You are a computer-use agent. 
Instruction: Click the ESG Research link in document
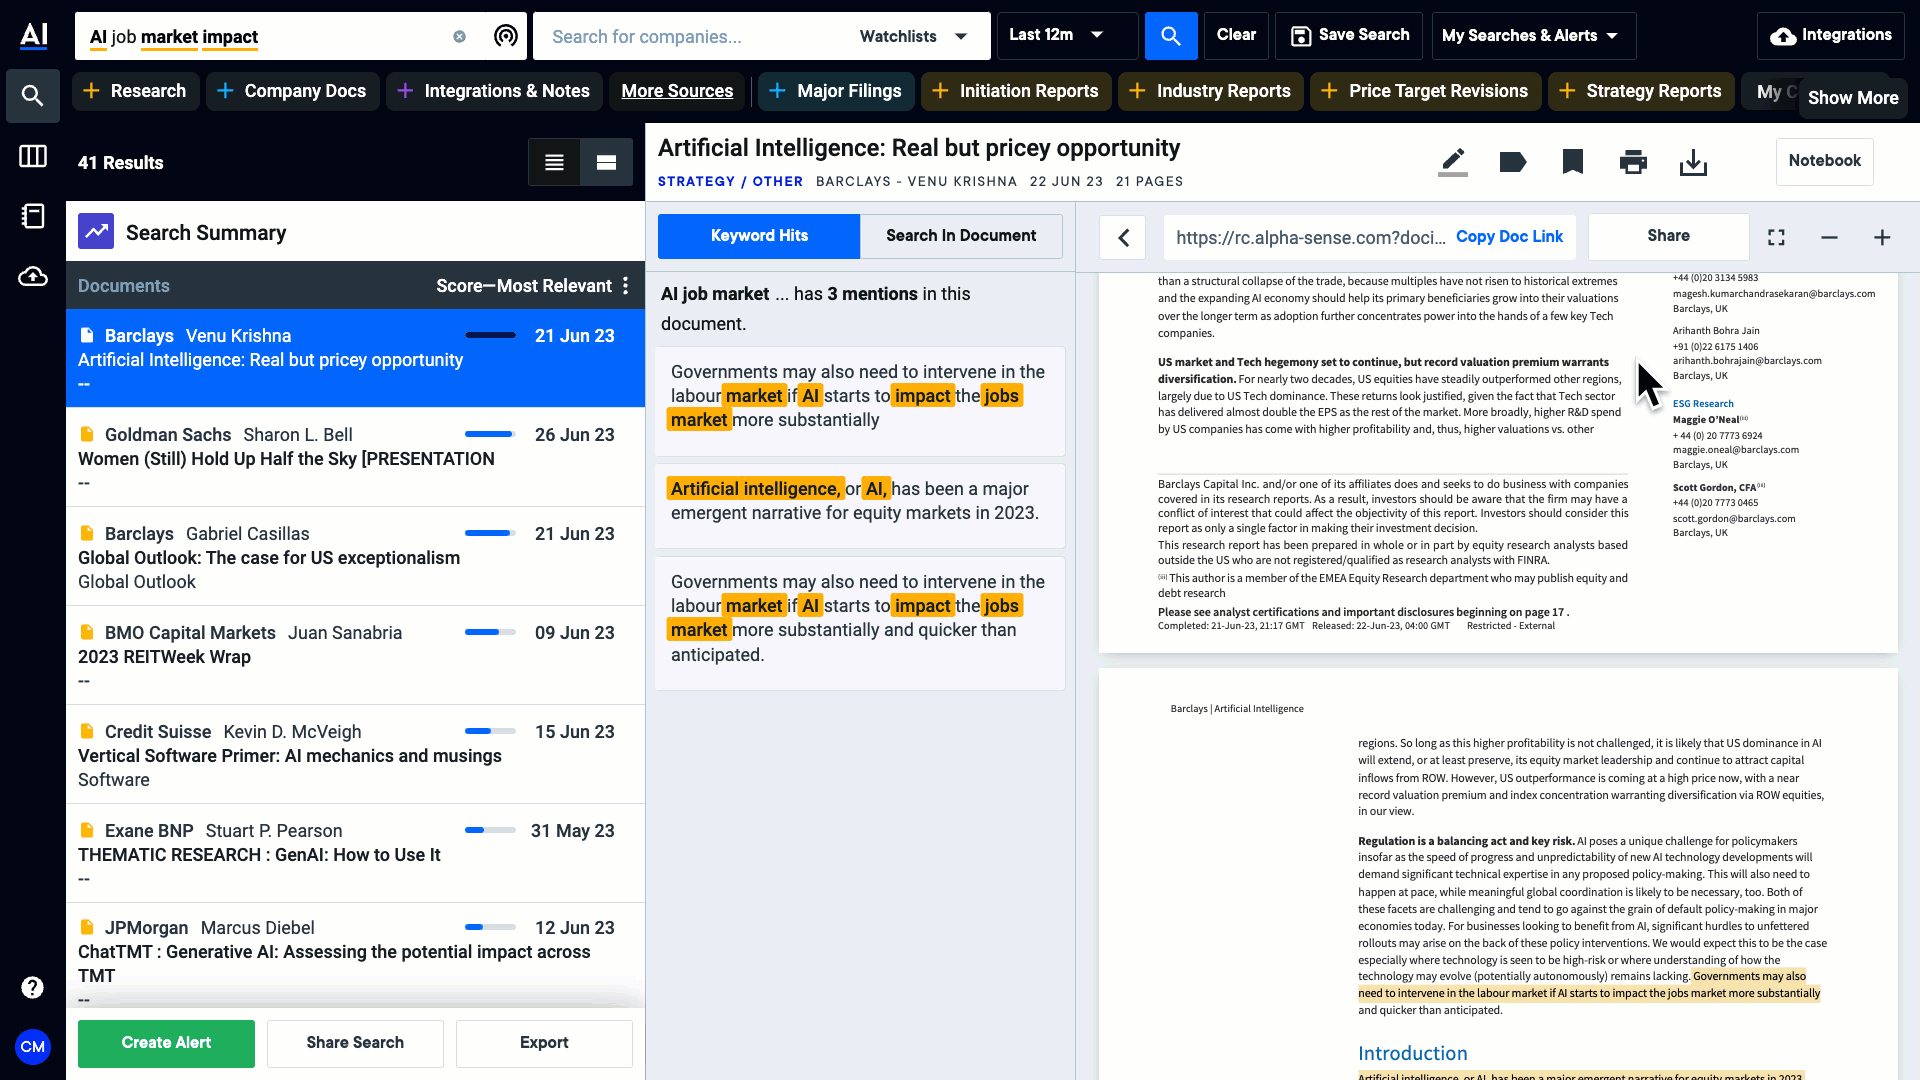(1703, 404)
